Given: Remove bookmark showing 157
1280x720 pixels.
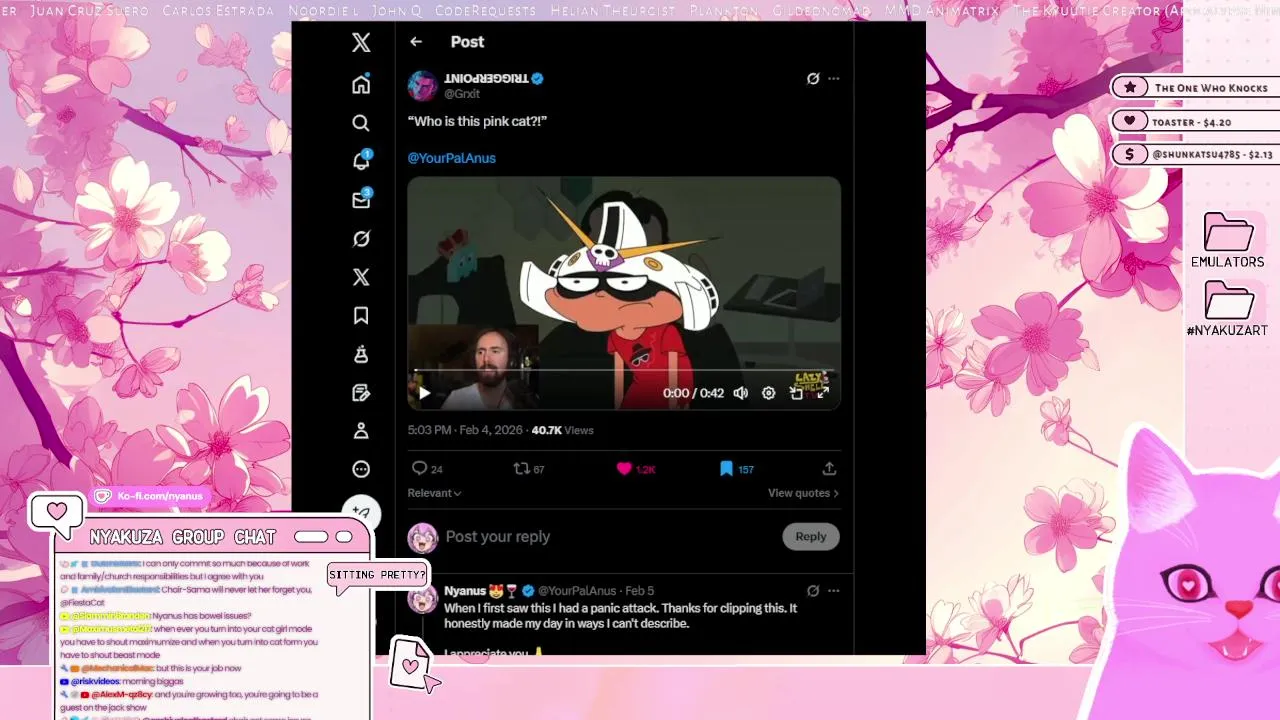Looking at the screenshot, I should 737,468.
